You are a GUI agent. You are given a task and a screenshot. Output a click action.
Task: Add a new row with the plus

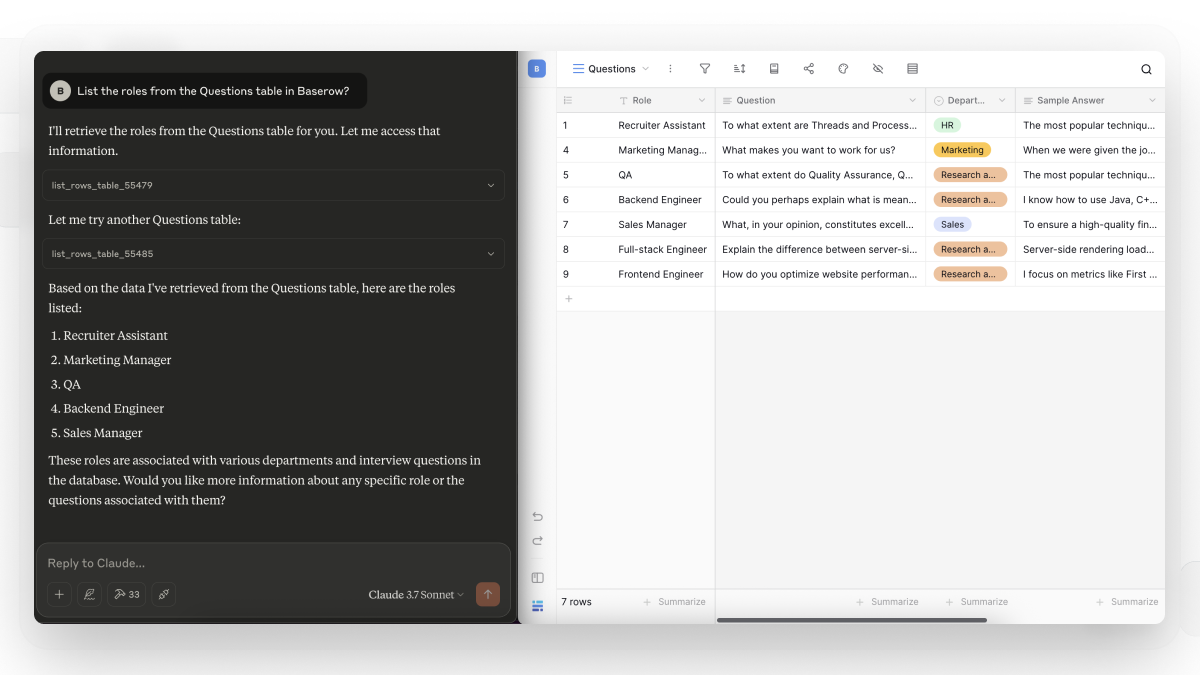[568, 298]
